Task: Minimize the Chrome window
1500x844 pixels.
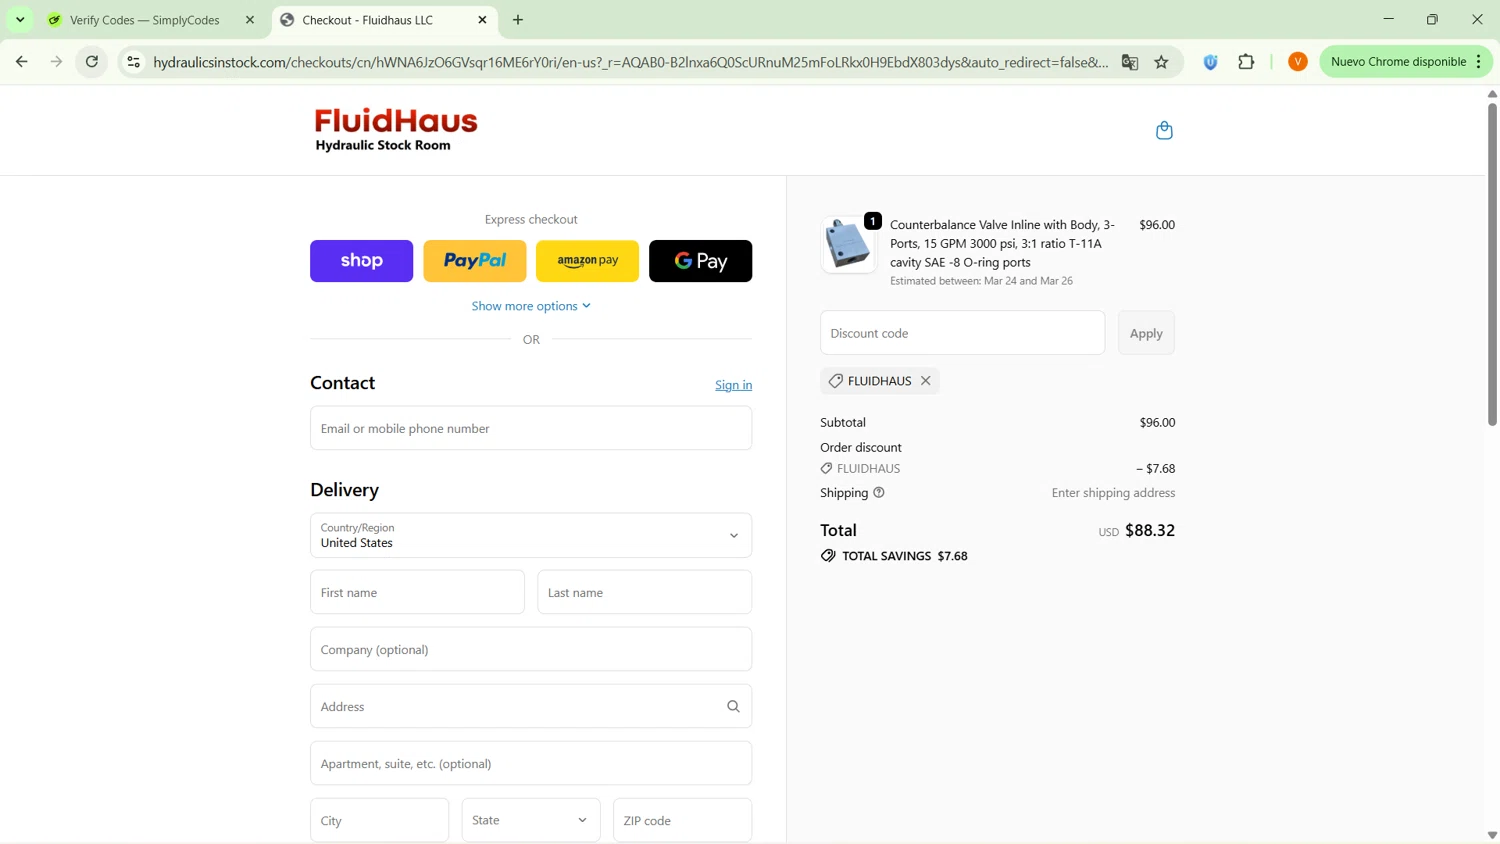Action: pos(1388,20)
